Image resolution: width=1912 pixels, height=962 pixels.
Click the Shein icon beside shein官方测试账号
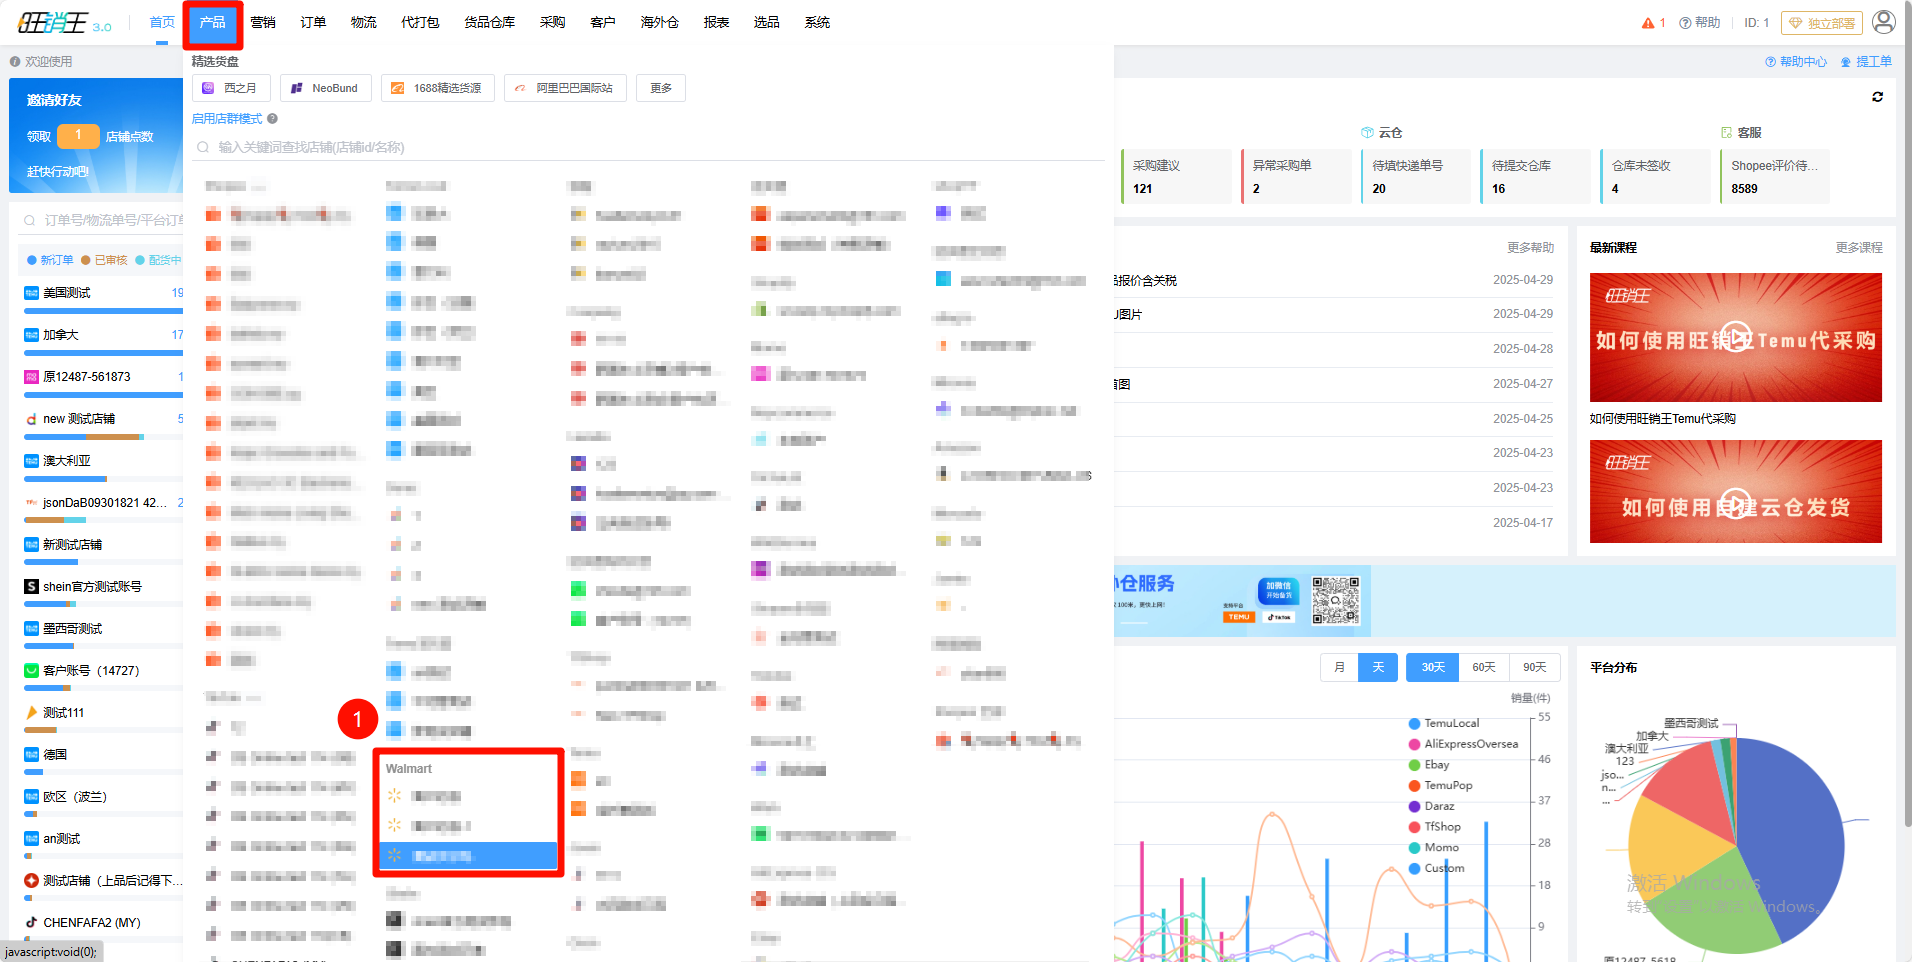pos(31,587)
